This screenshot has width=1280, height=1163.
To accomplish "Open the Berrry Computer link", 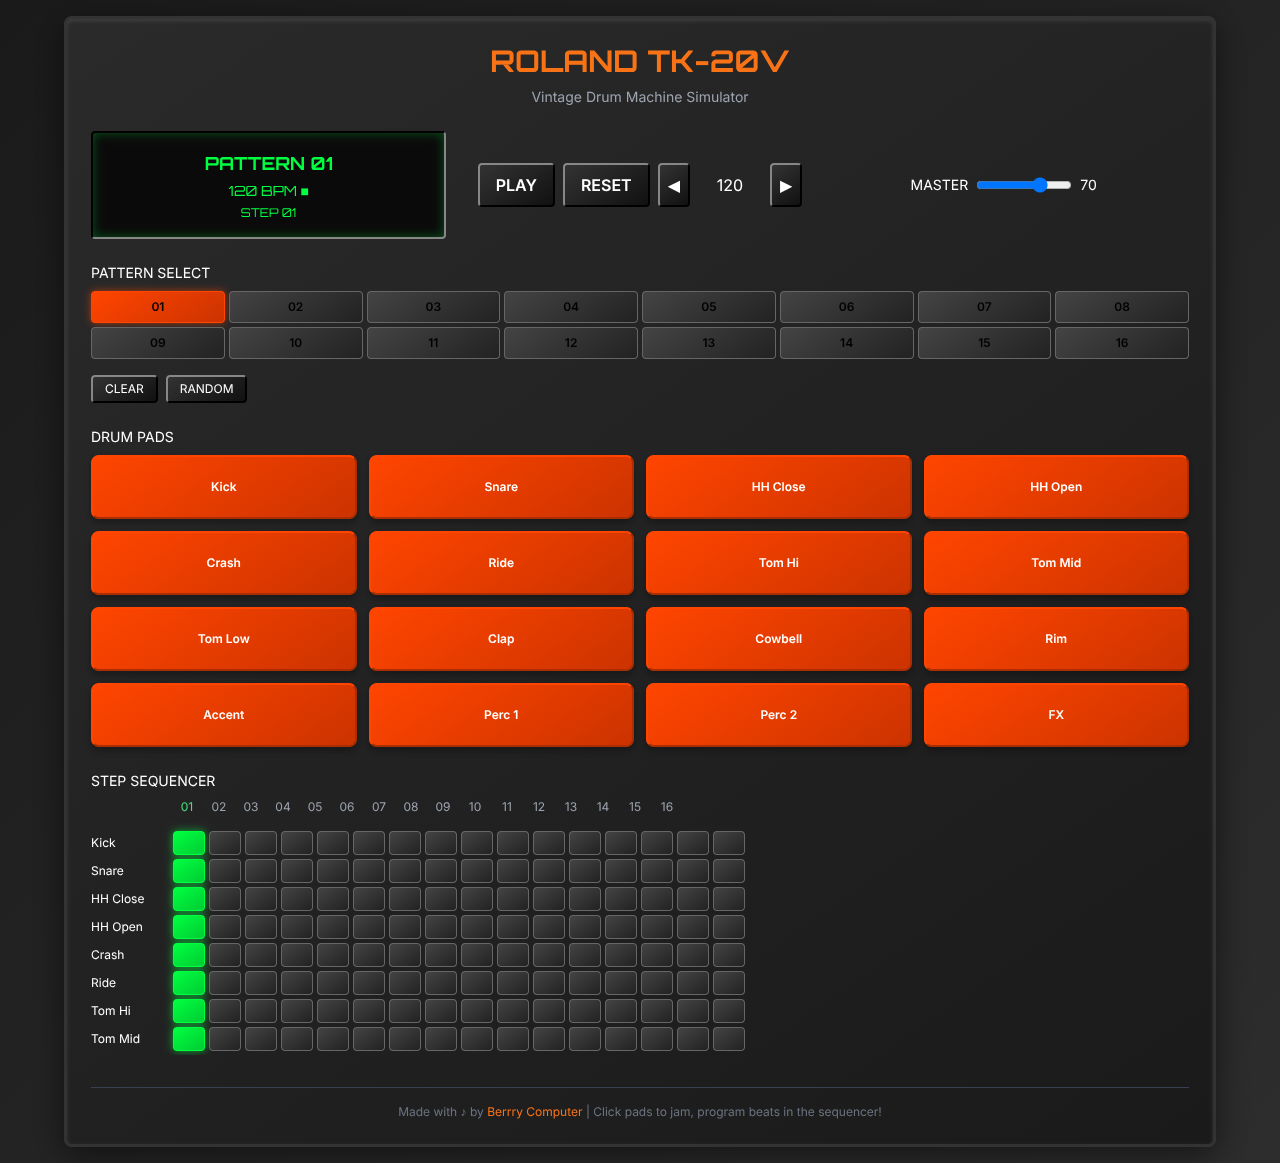I will tap(534, 1112).
